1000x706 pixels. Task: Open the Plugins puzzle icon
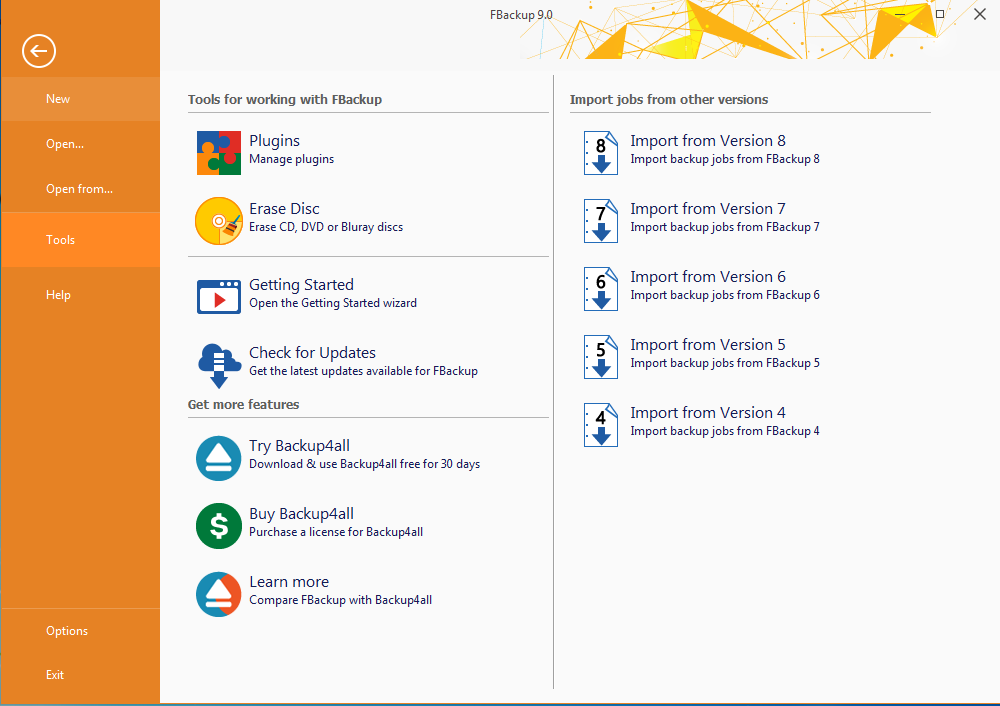coord(219,153)
